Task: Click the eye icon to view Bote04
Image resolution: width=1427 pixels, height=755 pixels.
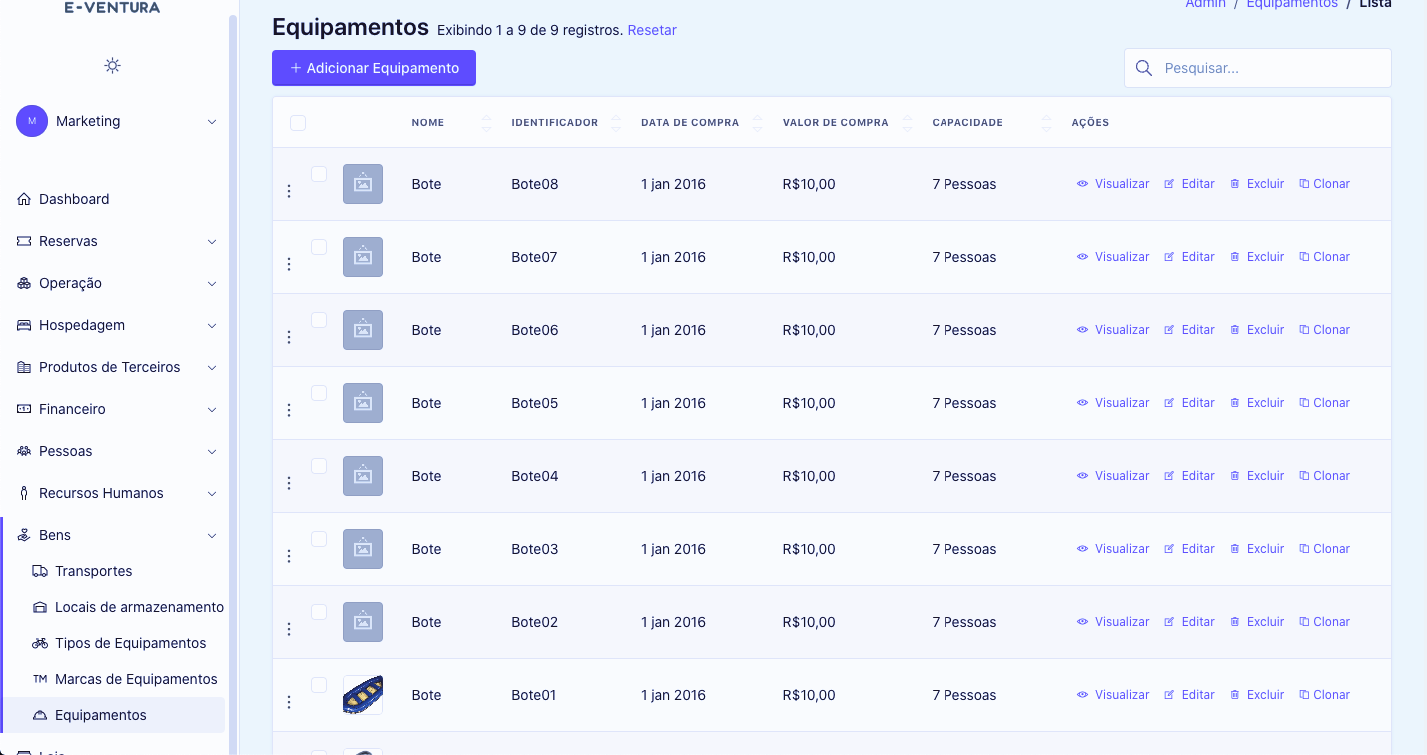Action: point(1082,476)
